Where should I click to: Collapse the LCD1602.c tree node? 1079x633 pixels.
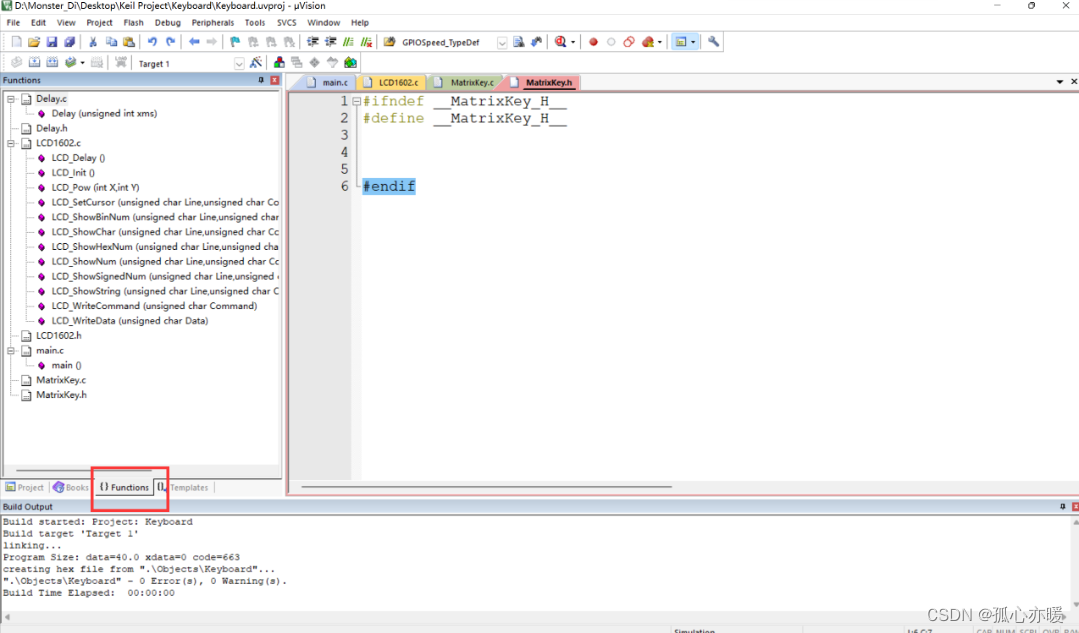[x=11, y=143]
